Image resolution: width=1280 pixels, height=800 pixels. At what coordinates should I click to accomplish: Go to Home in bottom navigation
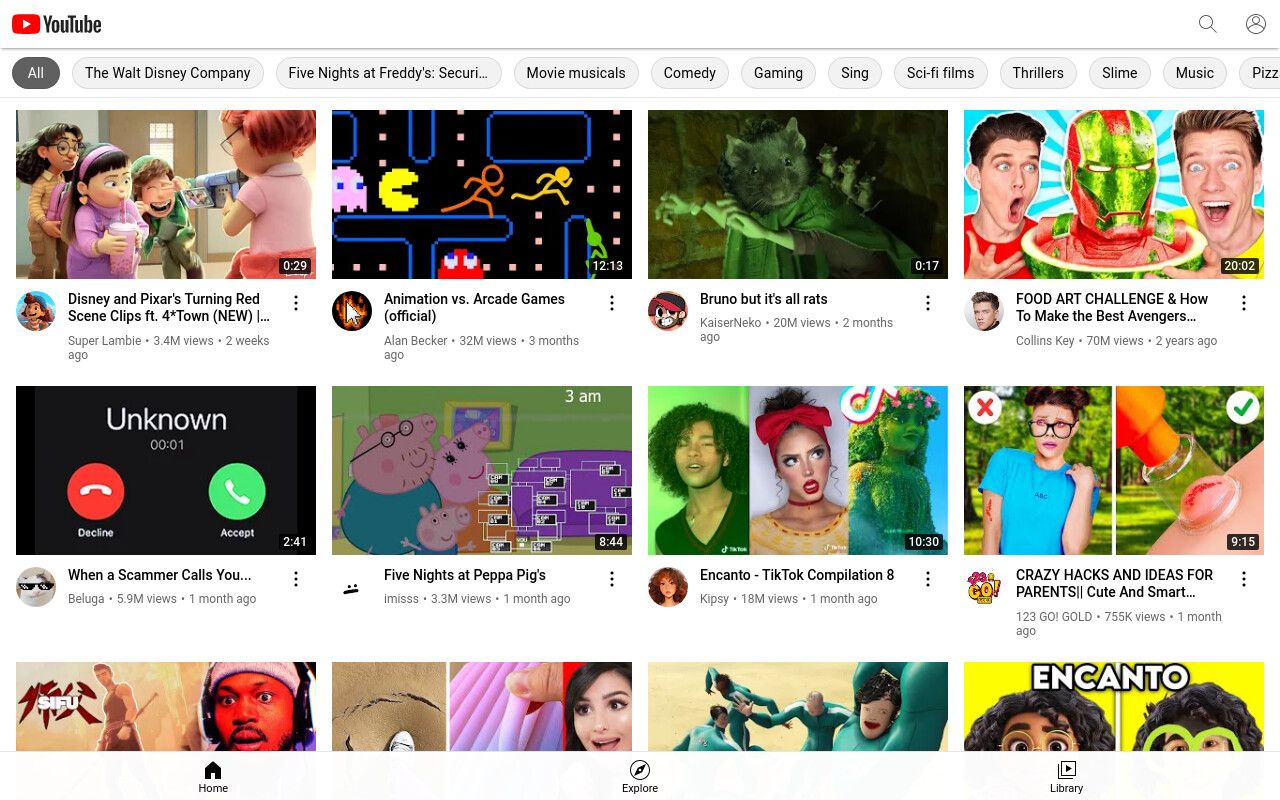pyautogui.click(x=213, y=777)
